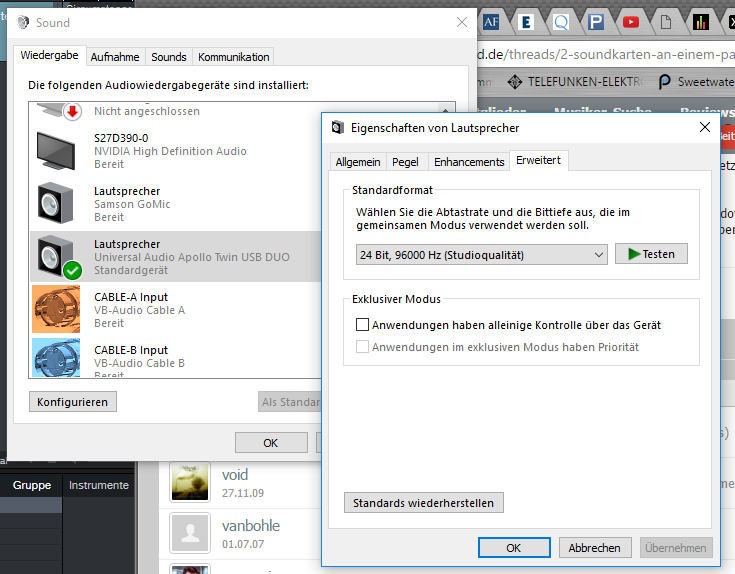Open the blank-page document browser tab
Viewport: 735px width, 574px height.
[666, 22]
